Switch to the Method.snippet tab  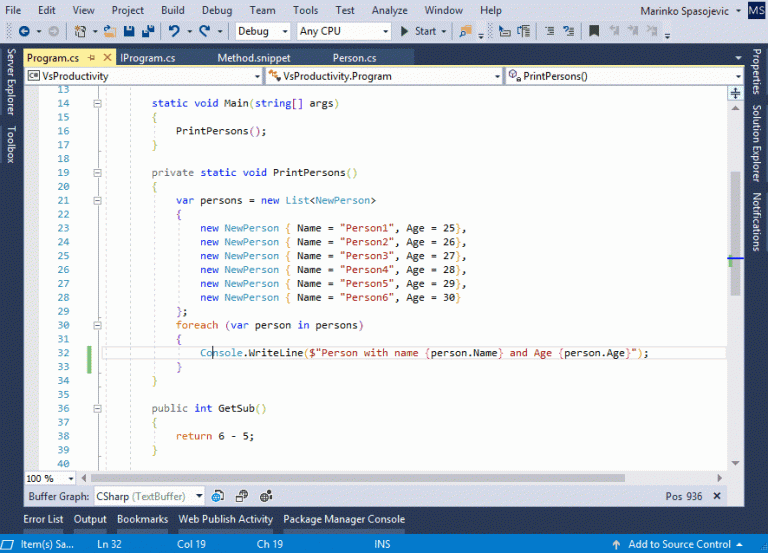pyautogui.click(x=253, y=58)
